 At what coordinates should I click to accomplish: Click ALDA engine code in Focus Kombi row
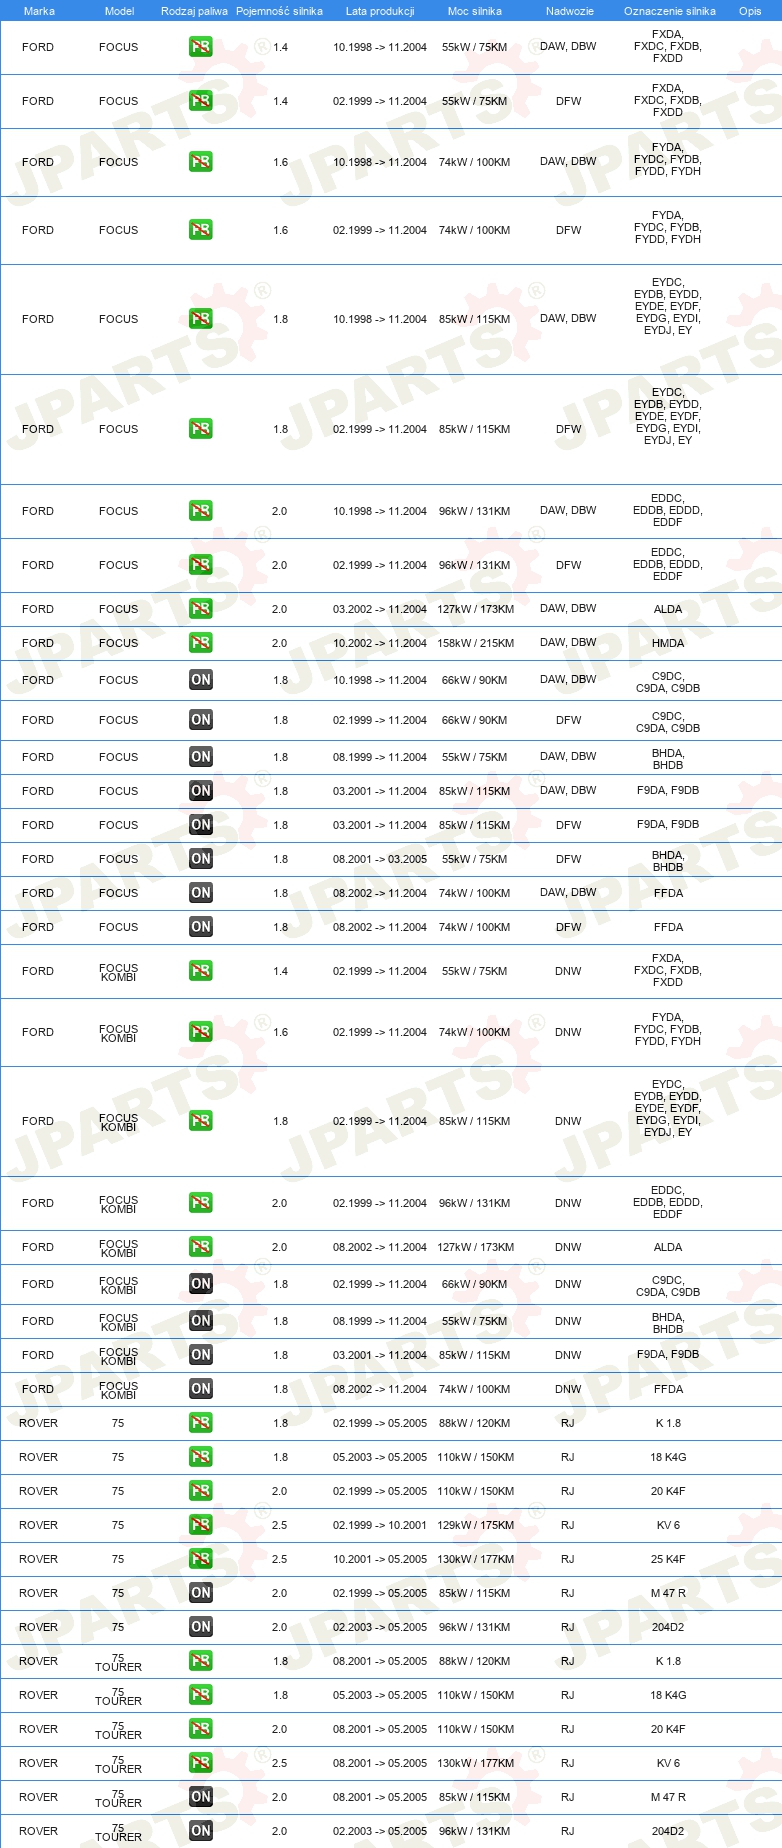click(668, 1247)
